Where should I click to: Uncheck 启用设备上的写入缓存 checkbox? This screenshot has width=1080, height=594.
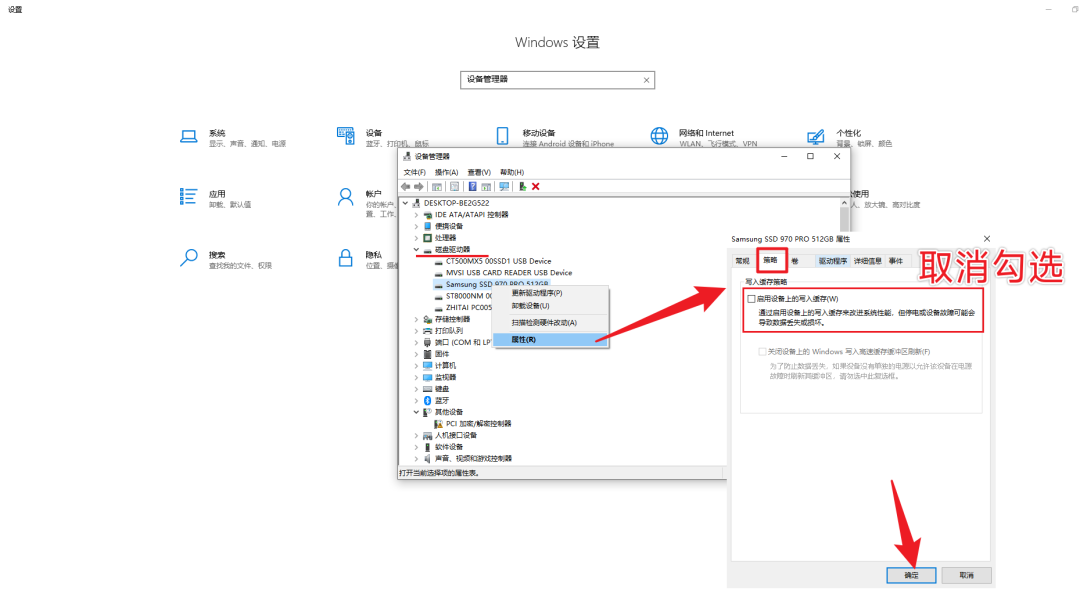pos(752,298)
